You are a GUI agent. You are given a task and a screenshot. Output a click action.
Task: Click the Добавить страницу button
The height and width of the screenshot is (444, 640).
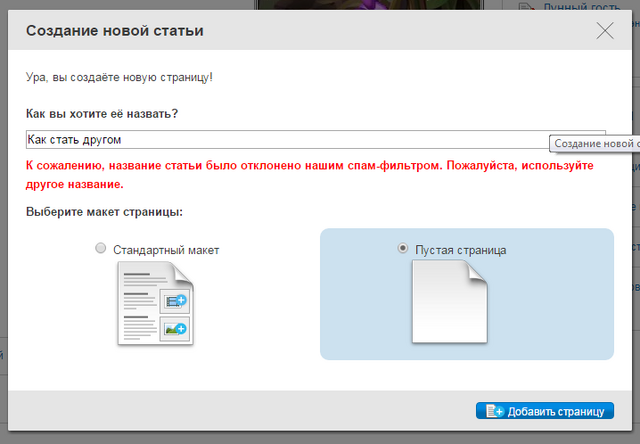(x=544, y=411)
